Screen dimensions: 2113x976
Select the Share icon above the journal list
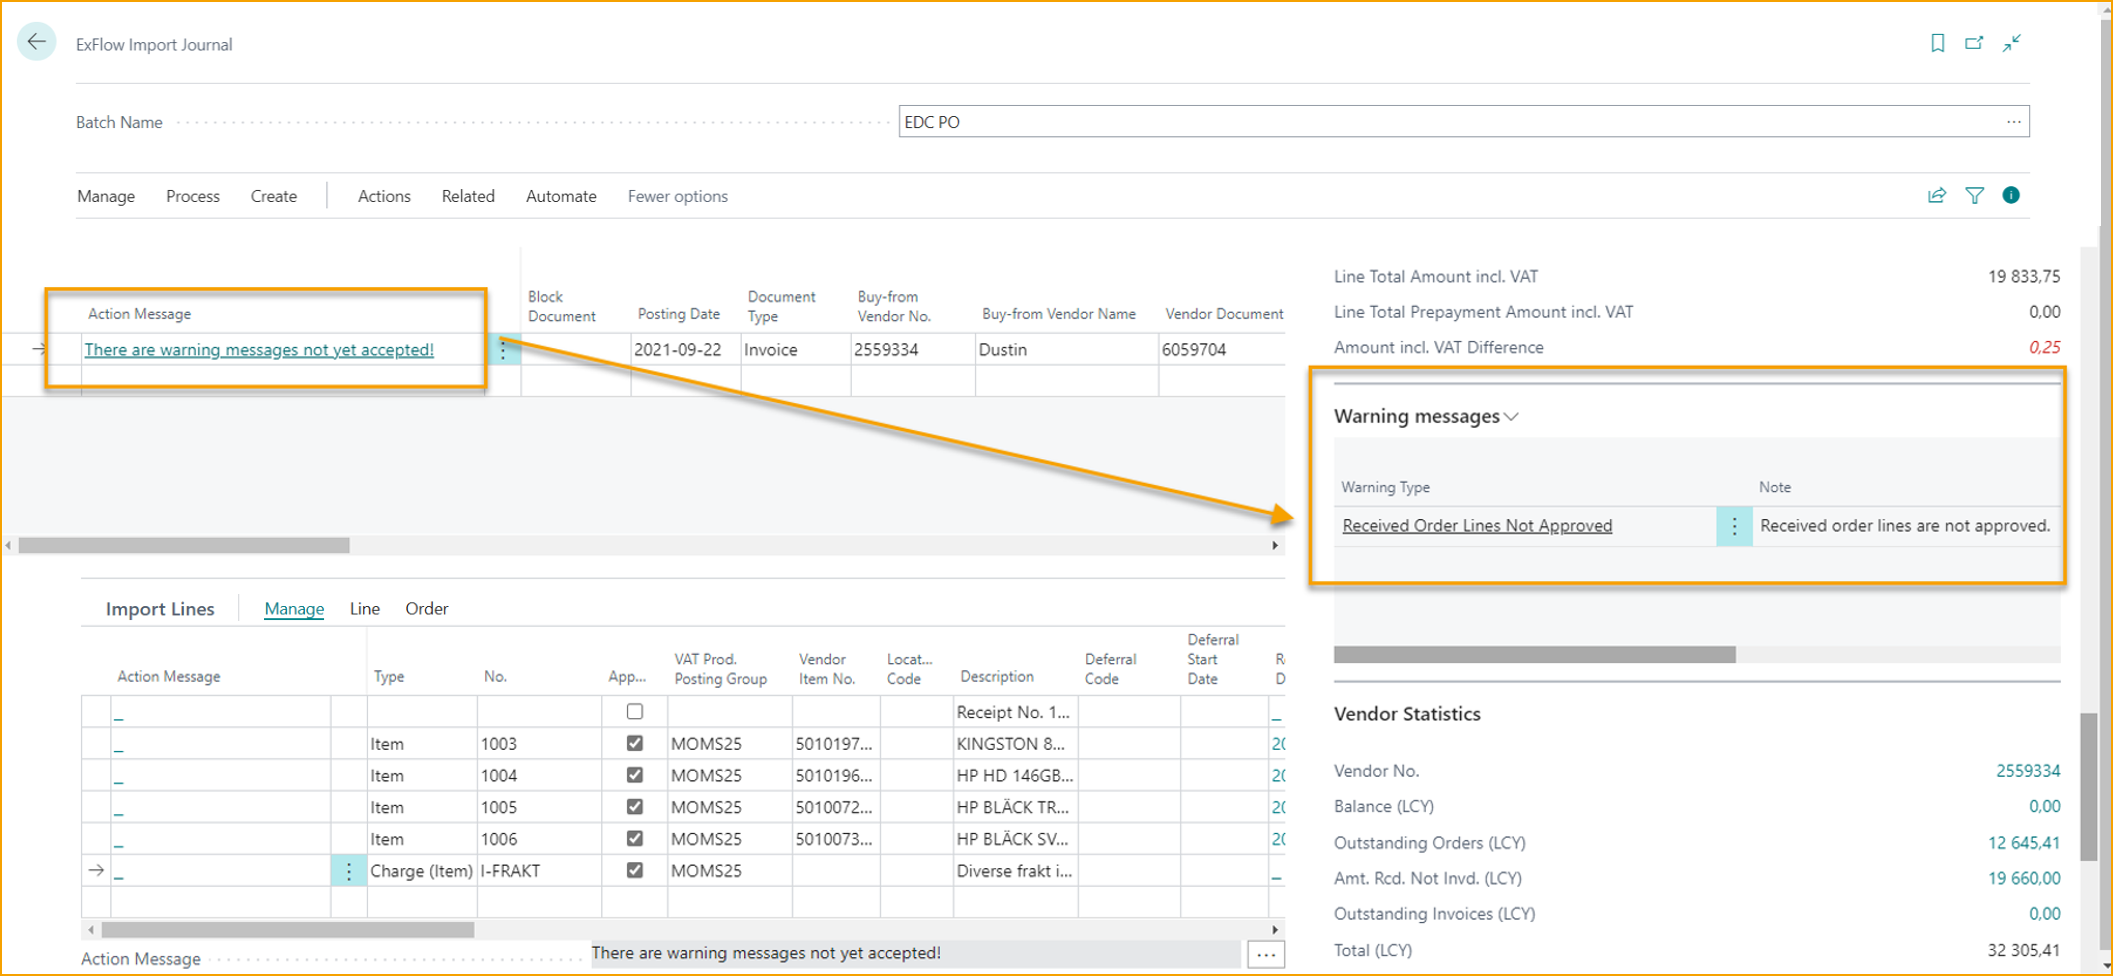tap(1937, 195)
